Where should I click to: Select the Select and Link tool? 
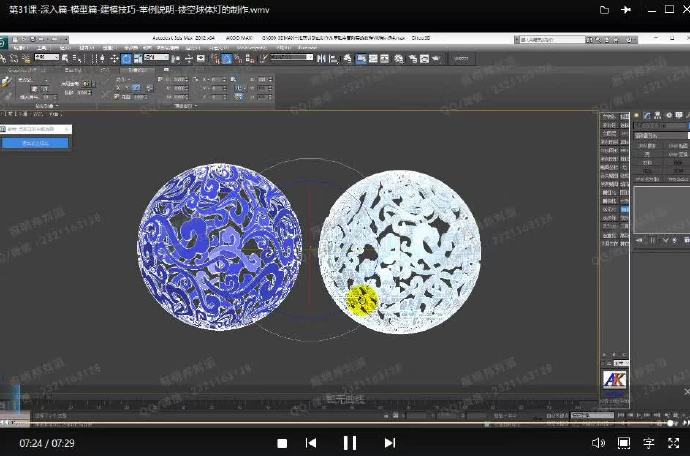[4, 59]
